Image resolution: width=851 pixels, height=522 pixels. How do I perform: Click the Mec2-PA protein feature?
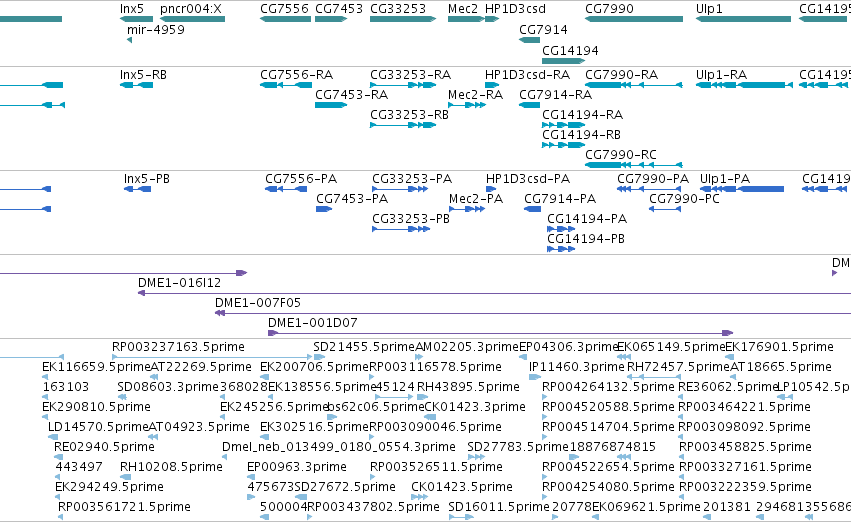[x=467, y=209]
